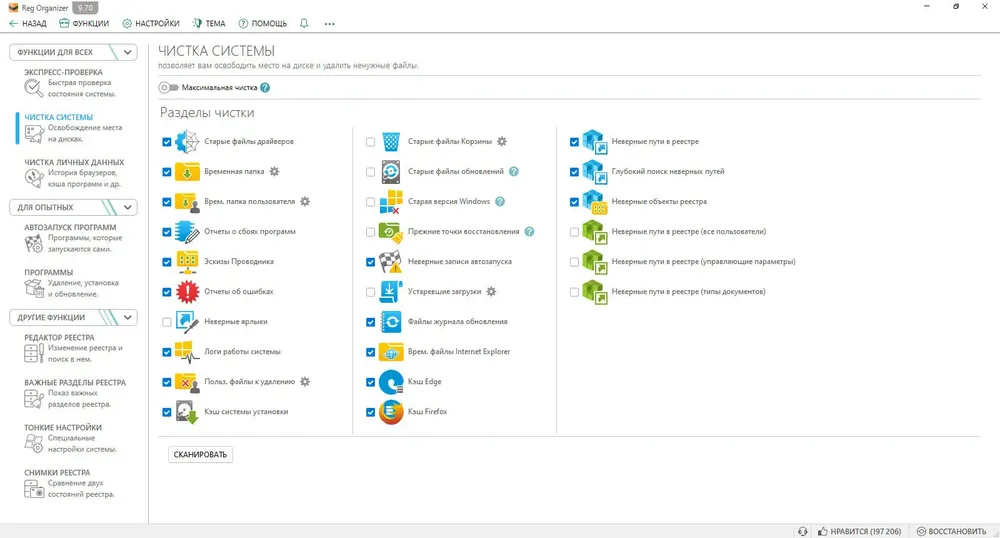Click help icon beside Старая версия Windows
This screenshot has width=1000, height=538.
tap(500, 202)
